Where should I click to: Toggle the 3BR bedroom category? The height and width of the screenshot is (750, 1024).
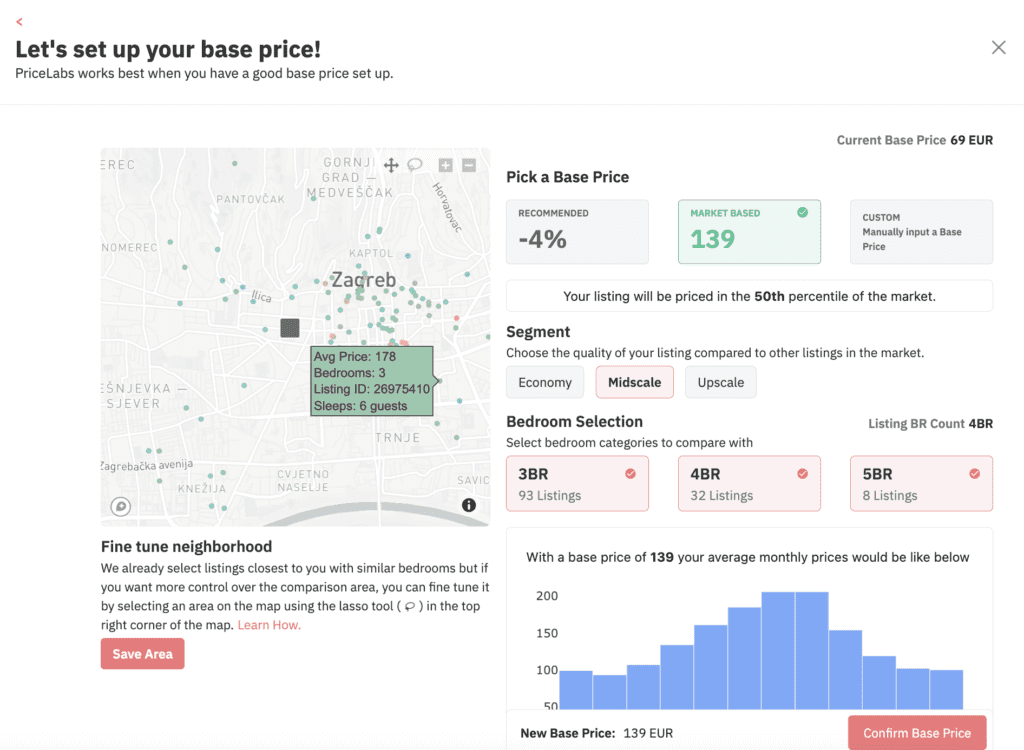pyautogui.click(x=577, y=484)
